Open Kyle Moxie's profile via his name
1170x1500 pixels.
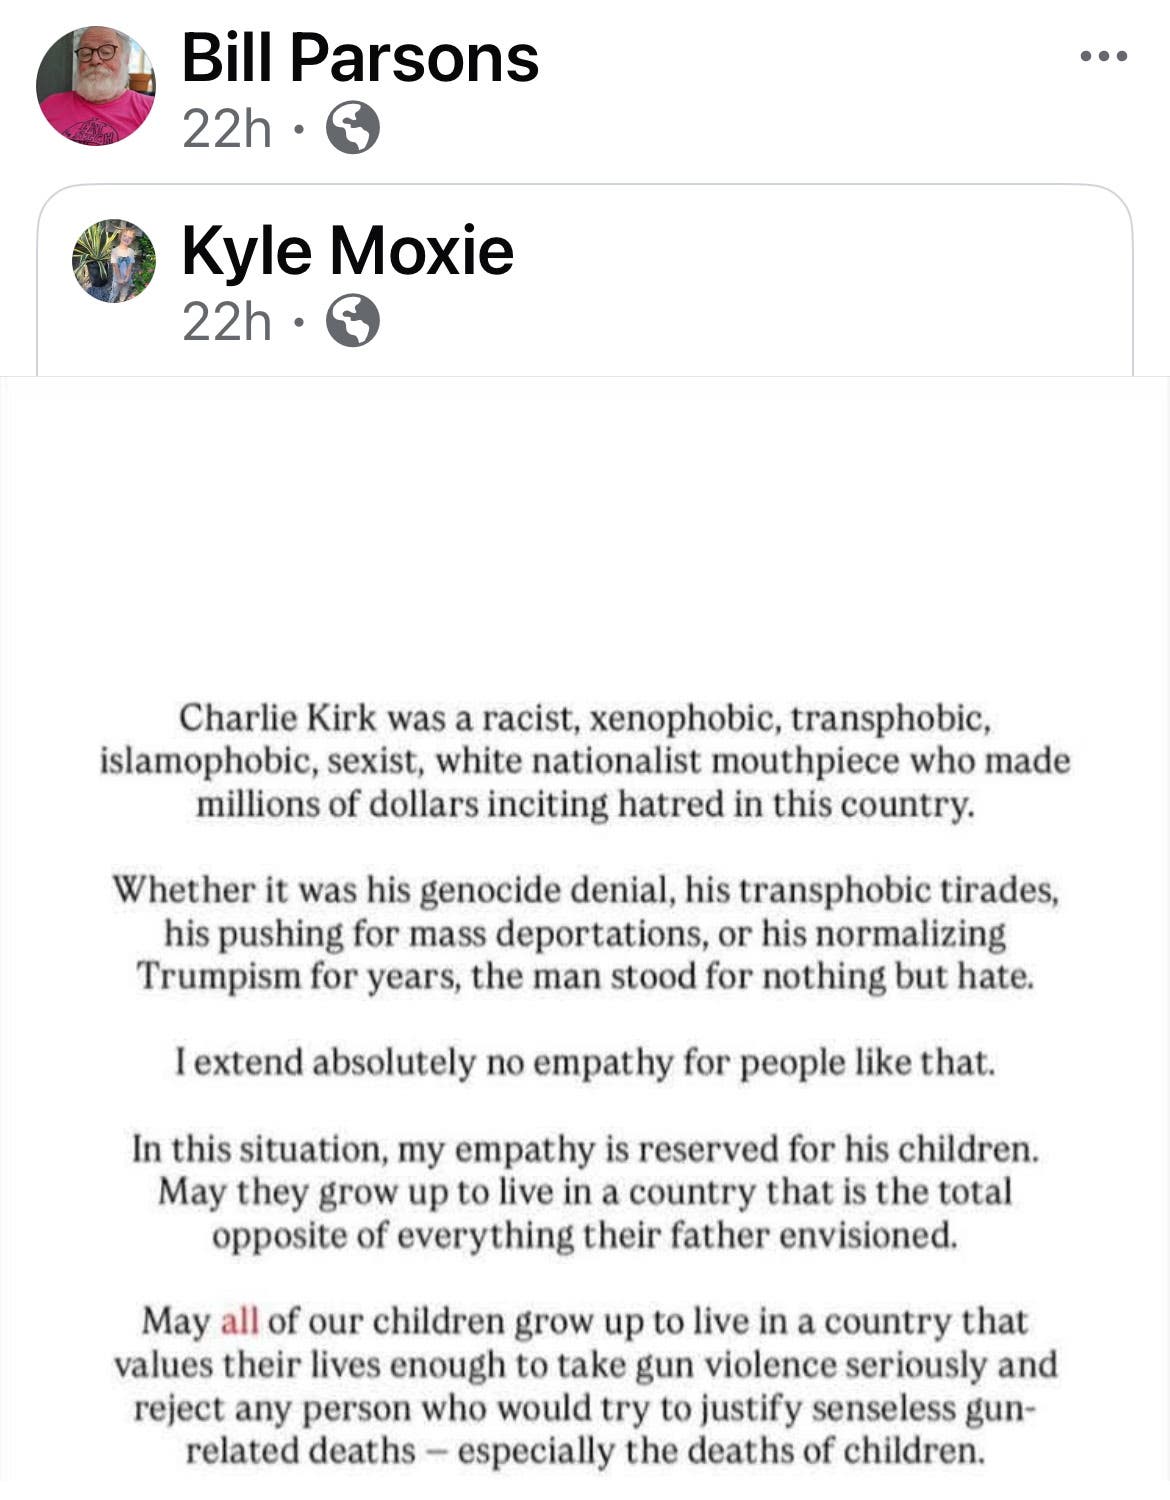coord(347,250)
